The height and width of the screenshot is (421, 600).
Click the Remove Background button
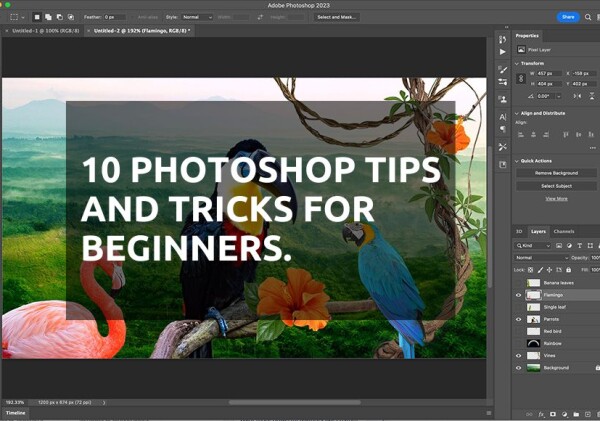coord(556,173)
